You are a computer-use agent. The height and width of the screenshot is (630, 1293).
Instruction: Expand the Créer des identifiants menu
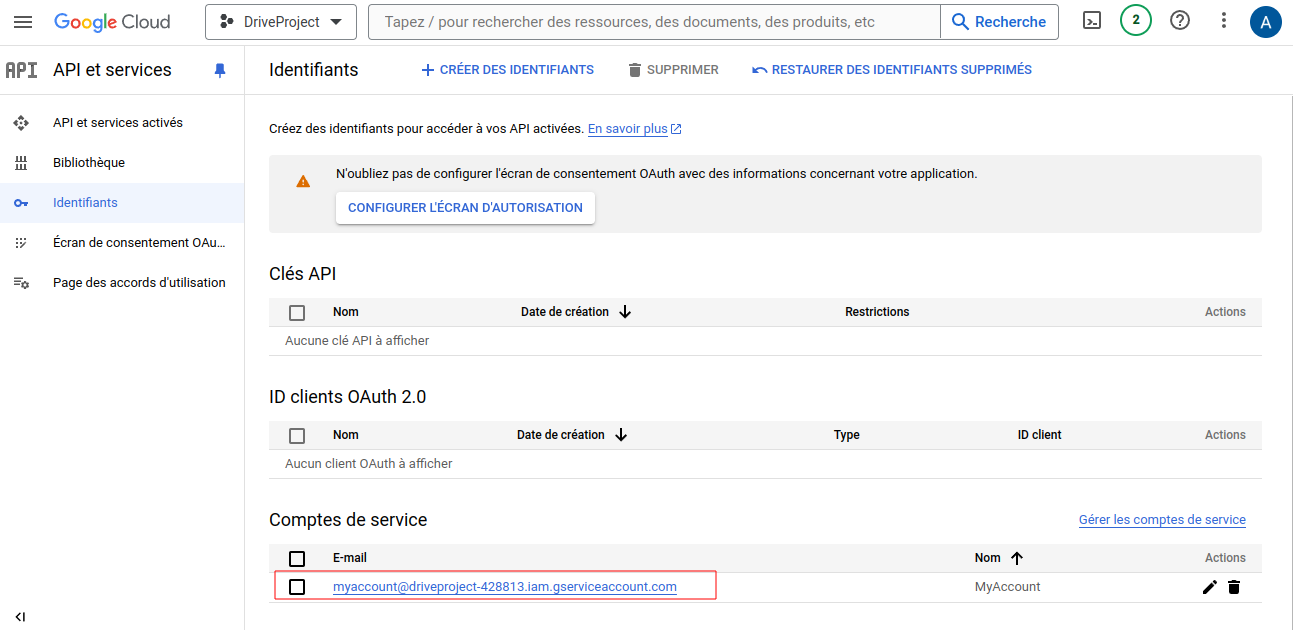pos(507,70)
